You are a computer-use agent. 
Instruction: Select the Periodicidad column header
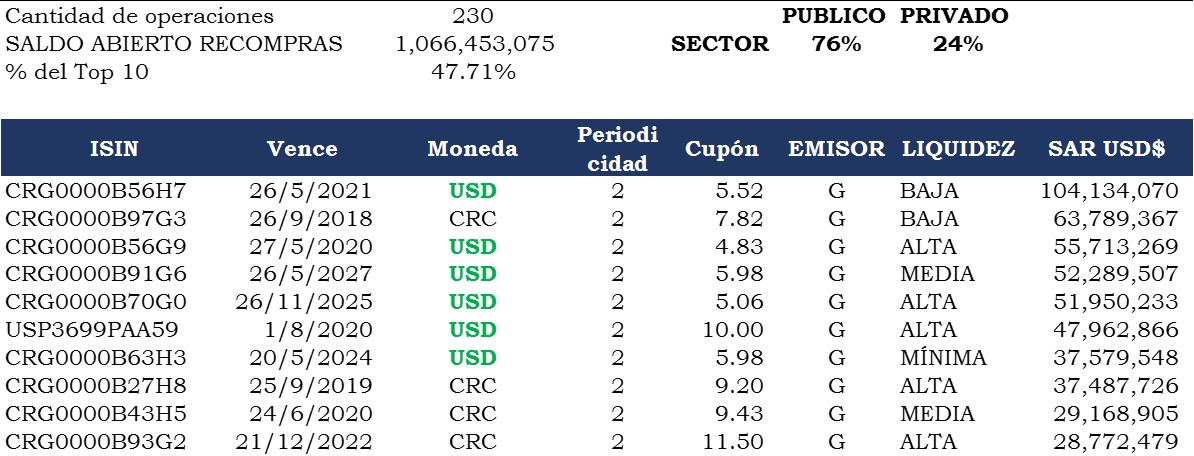pyautogui.click(x=617, y=148)
